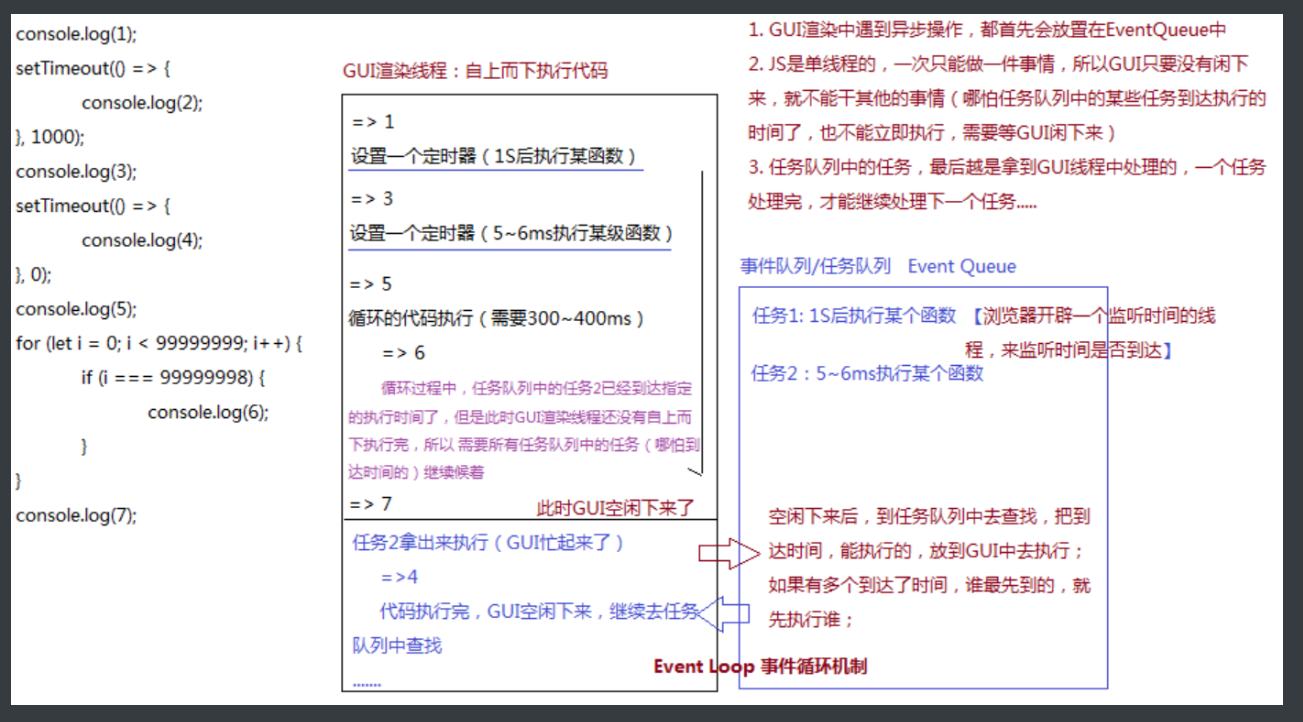This screenshot has width=1303, height=722.
Task: Select the caption 'Event Loop 事件循环机制'
Action: tap(760, 667)
